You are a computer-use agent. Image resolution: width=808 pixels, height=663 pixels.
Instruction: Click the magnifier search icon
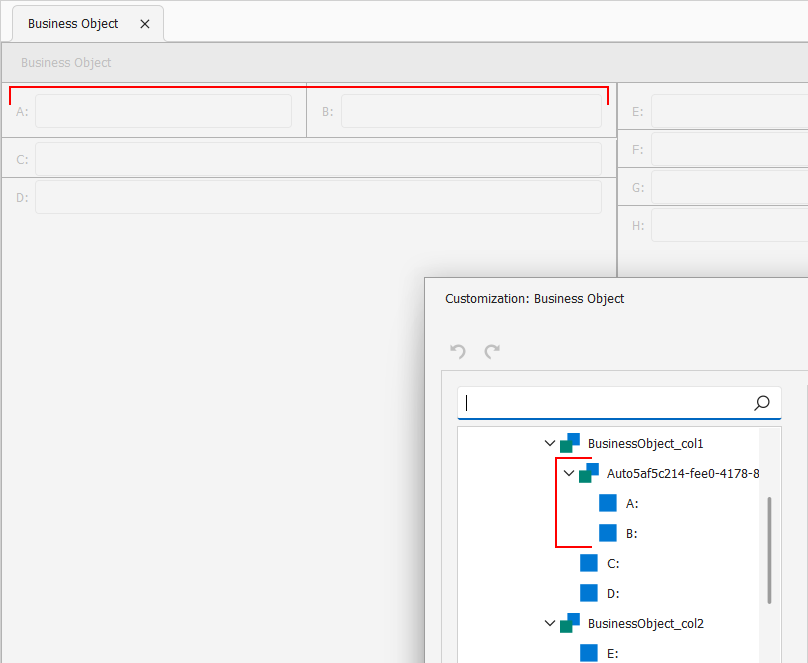tap(762, 403)
